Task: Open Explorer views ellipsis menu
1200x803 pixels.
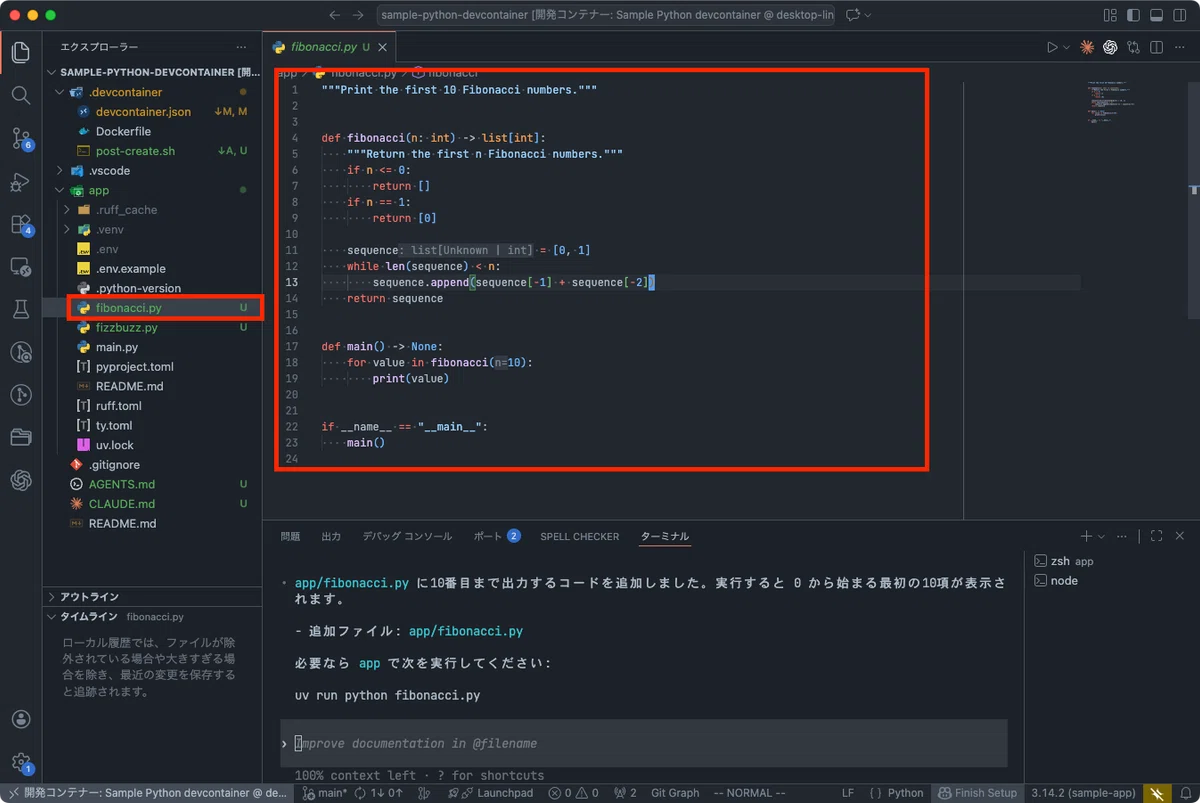Action: 241,47
